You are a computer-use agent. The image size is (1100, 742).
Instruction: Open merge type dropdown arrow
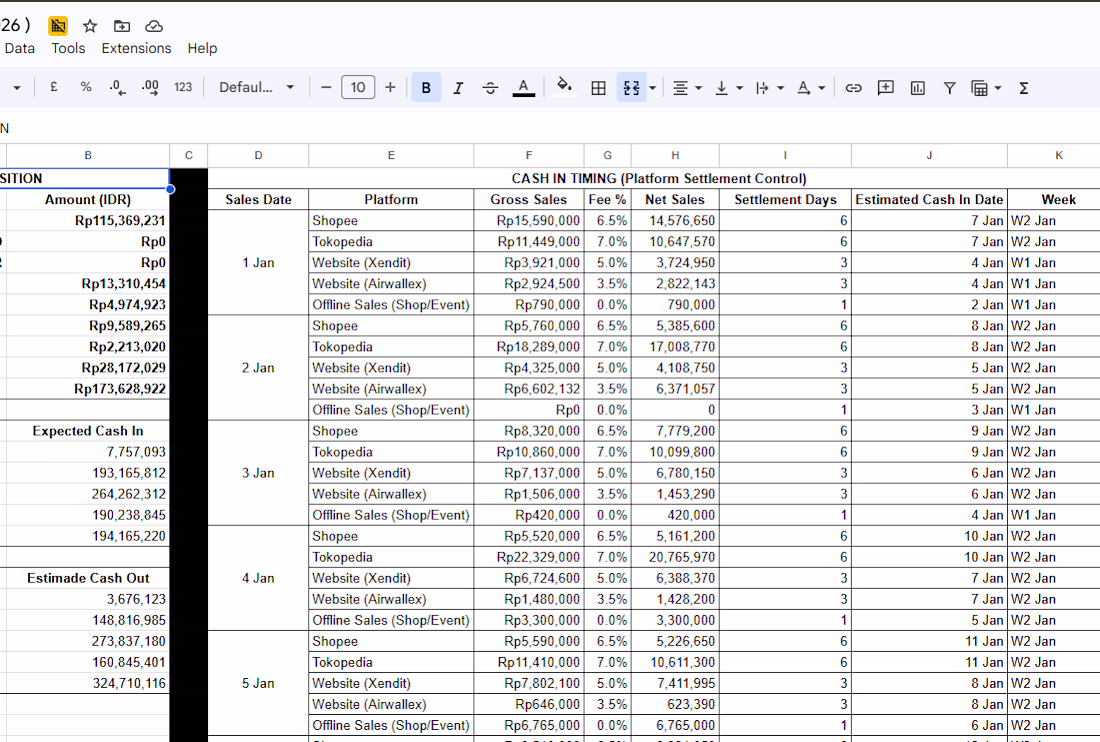pyautogui.click(x=652, y=88)
